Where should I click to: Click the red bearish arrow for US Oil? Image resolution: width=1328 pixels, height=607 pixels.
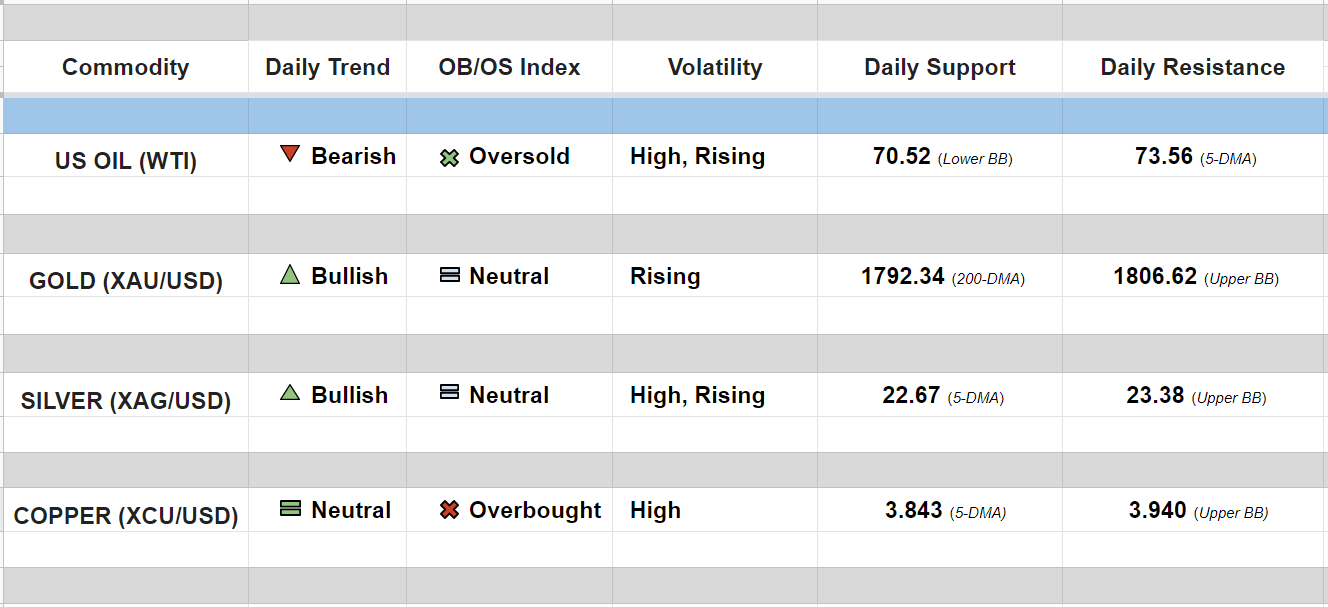290,154
